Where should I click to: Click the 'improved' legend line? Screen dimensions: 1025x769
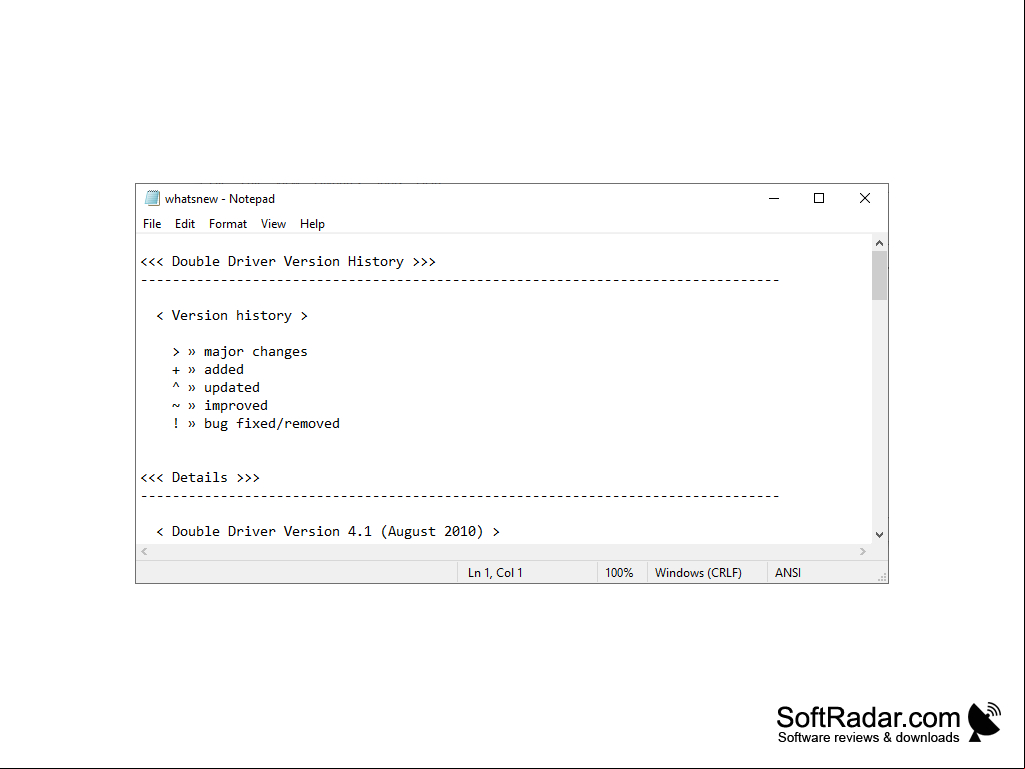point(220,405)
